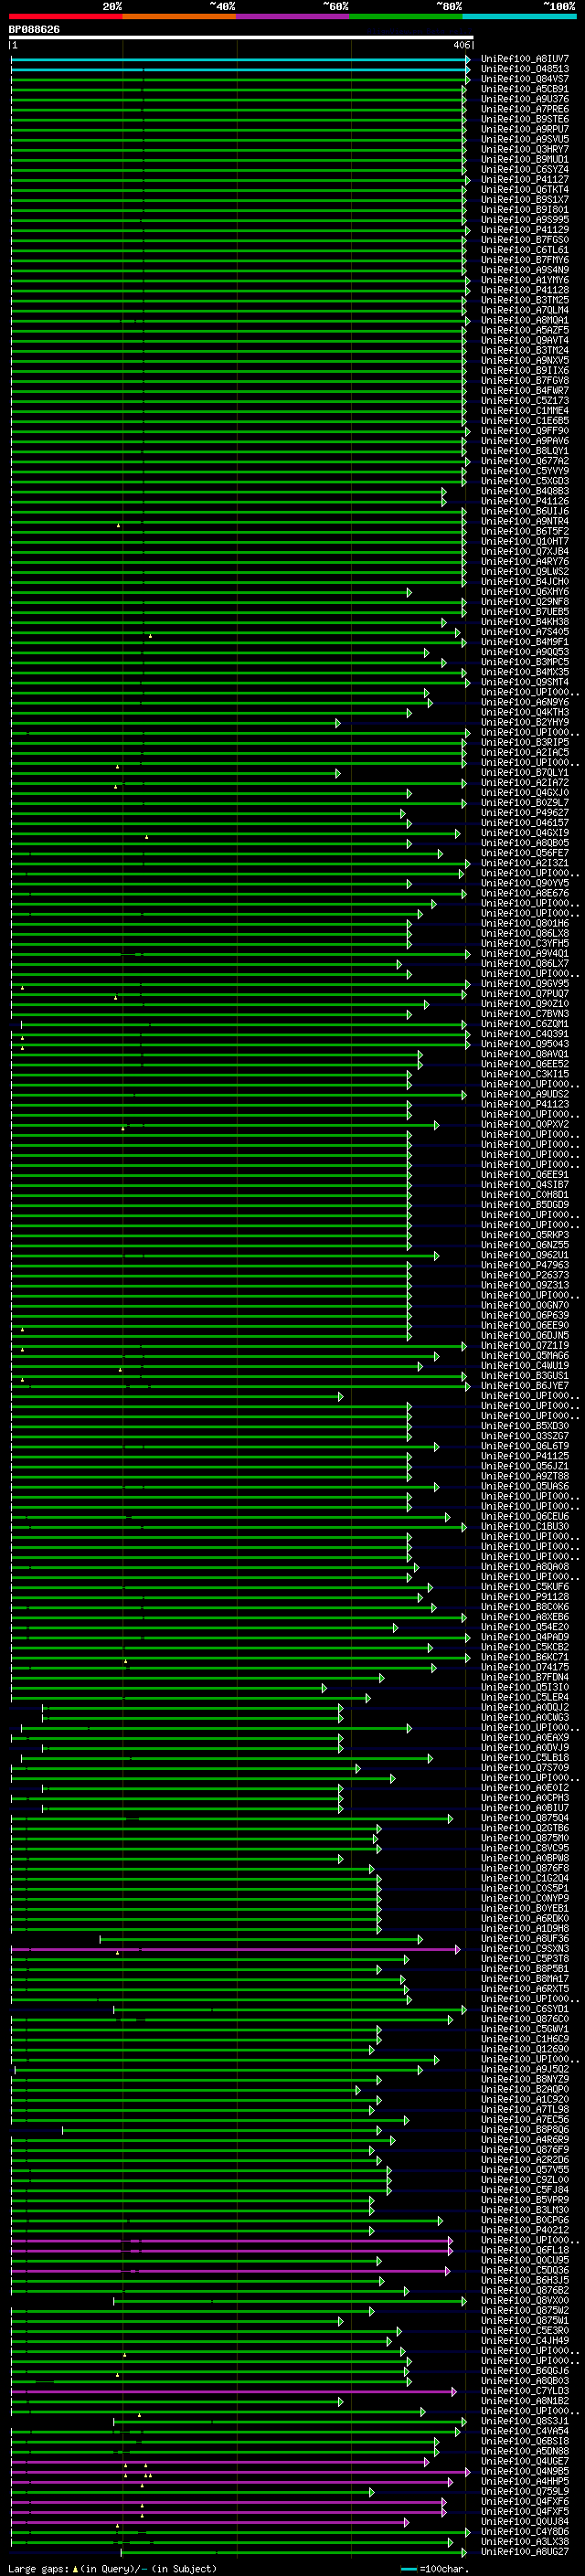Select the green ~80% identity legend segment
This screenshot has width=585, height=2576.
click(406, 16)
